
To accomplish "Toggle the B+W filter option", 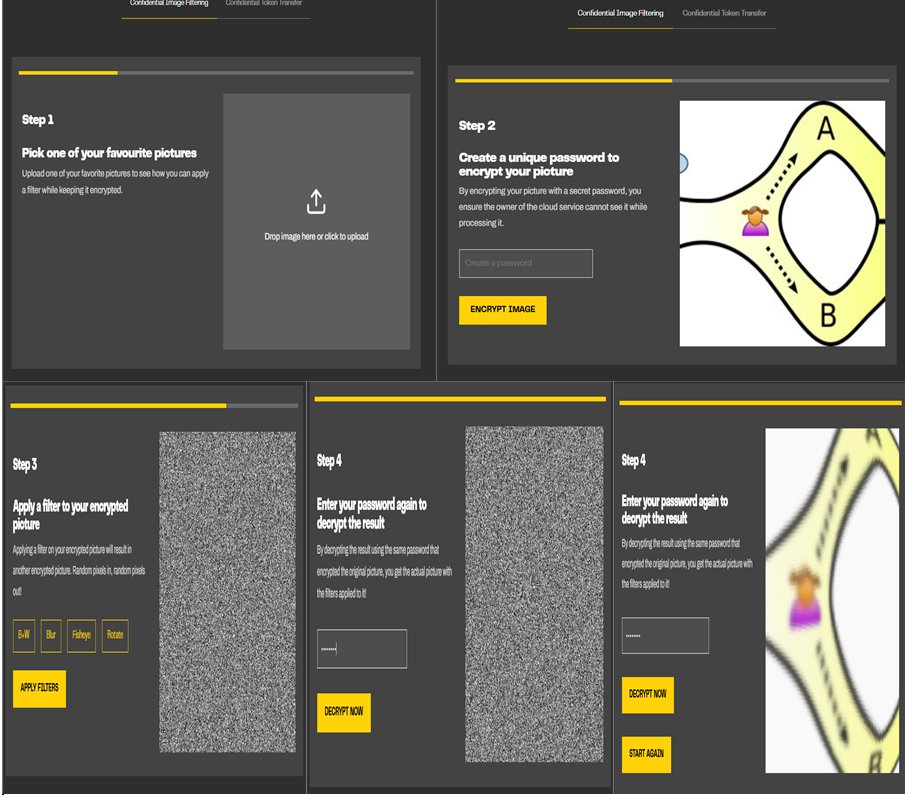I will (x=24, y=636).
